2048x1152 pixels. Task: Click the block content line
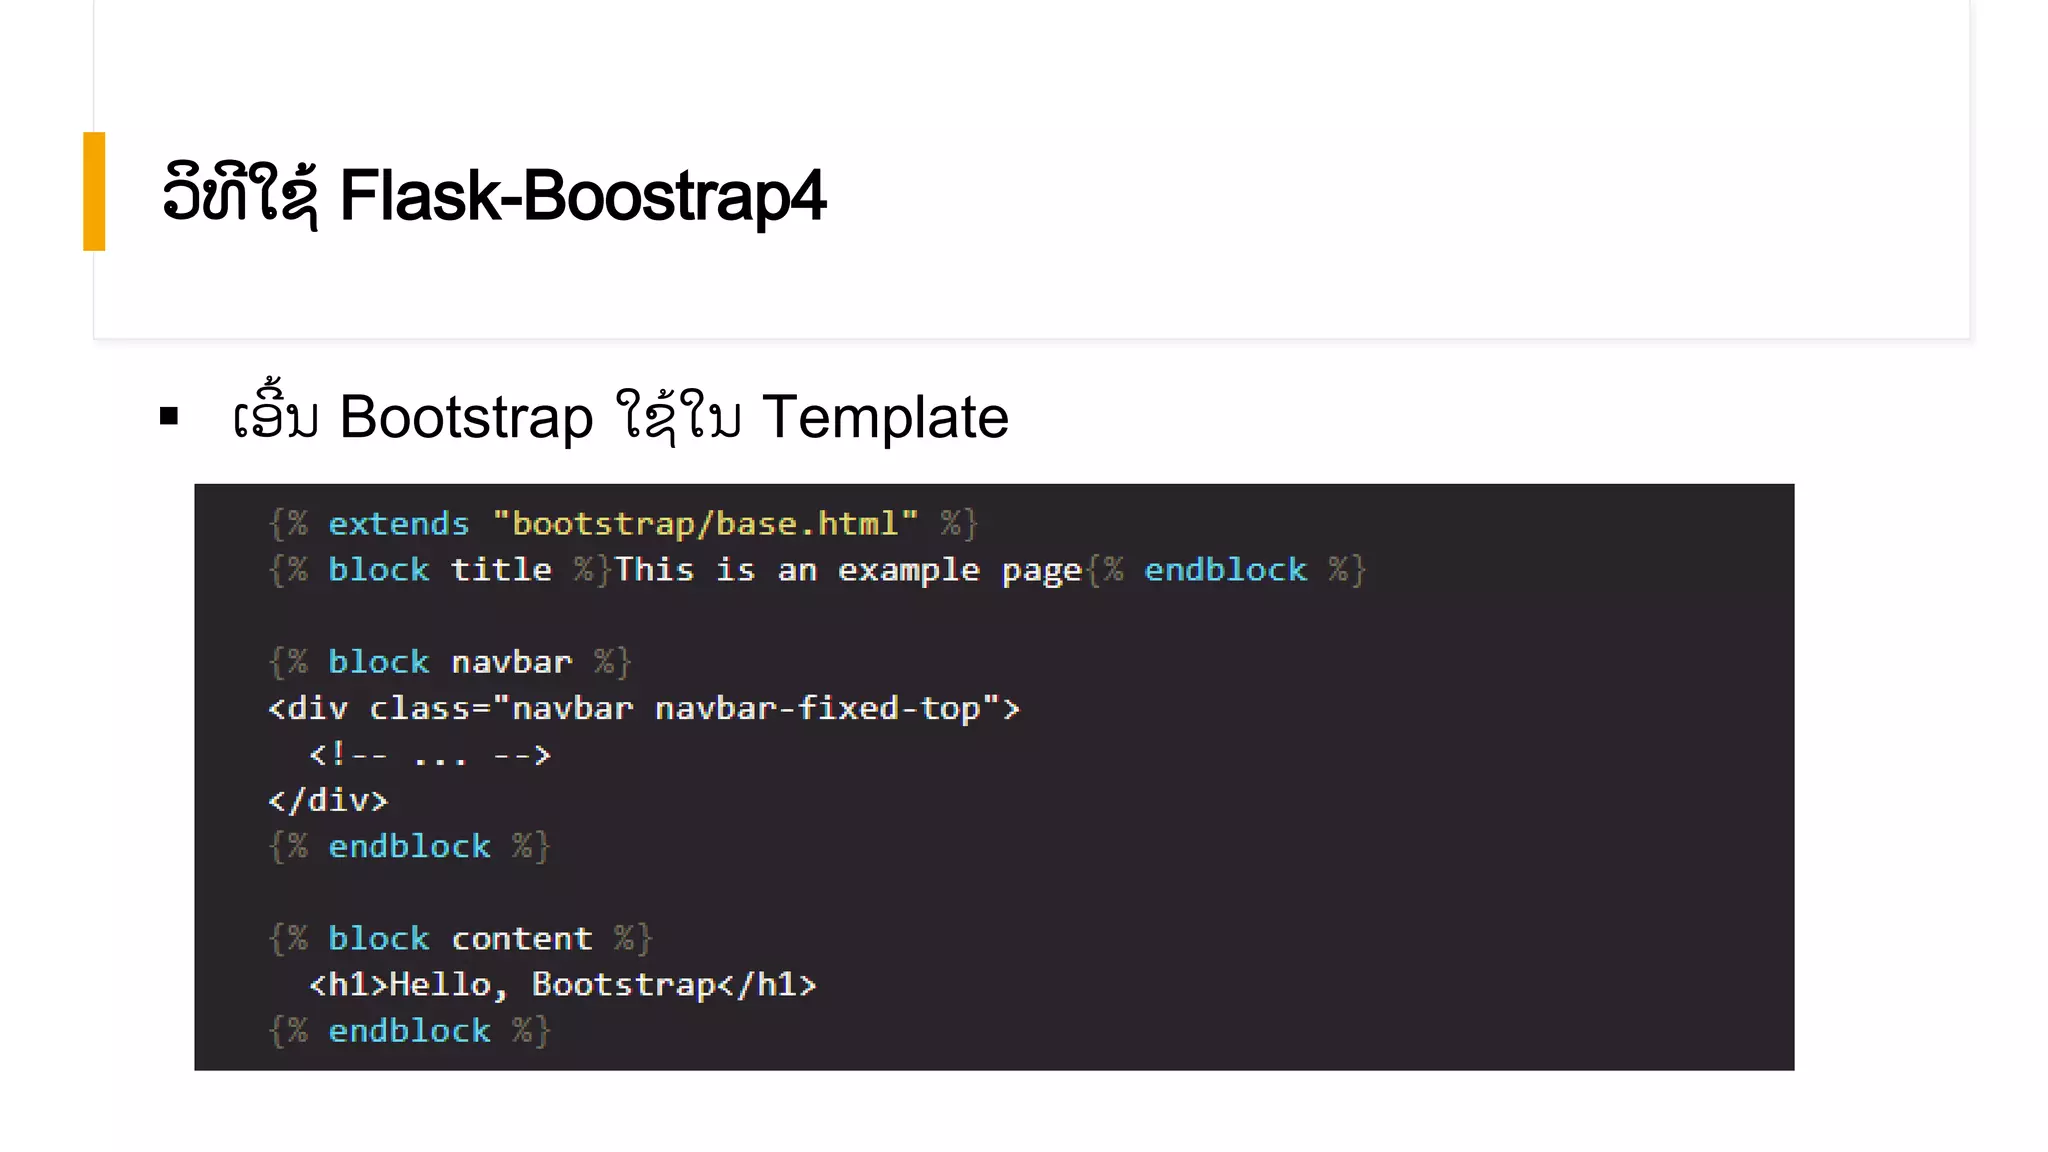(460, 939)
